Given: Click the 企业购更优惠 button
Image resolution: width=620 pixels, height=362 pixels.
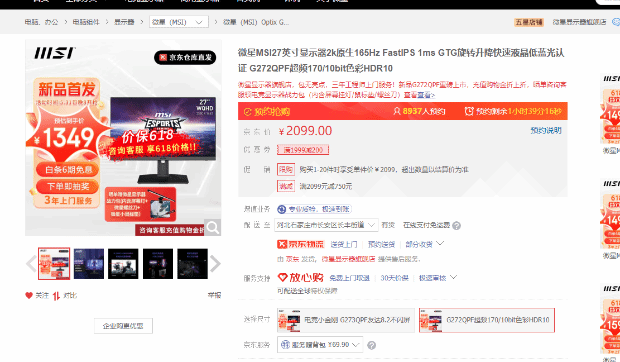Looking at the screenshot, I should 123,326.
